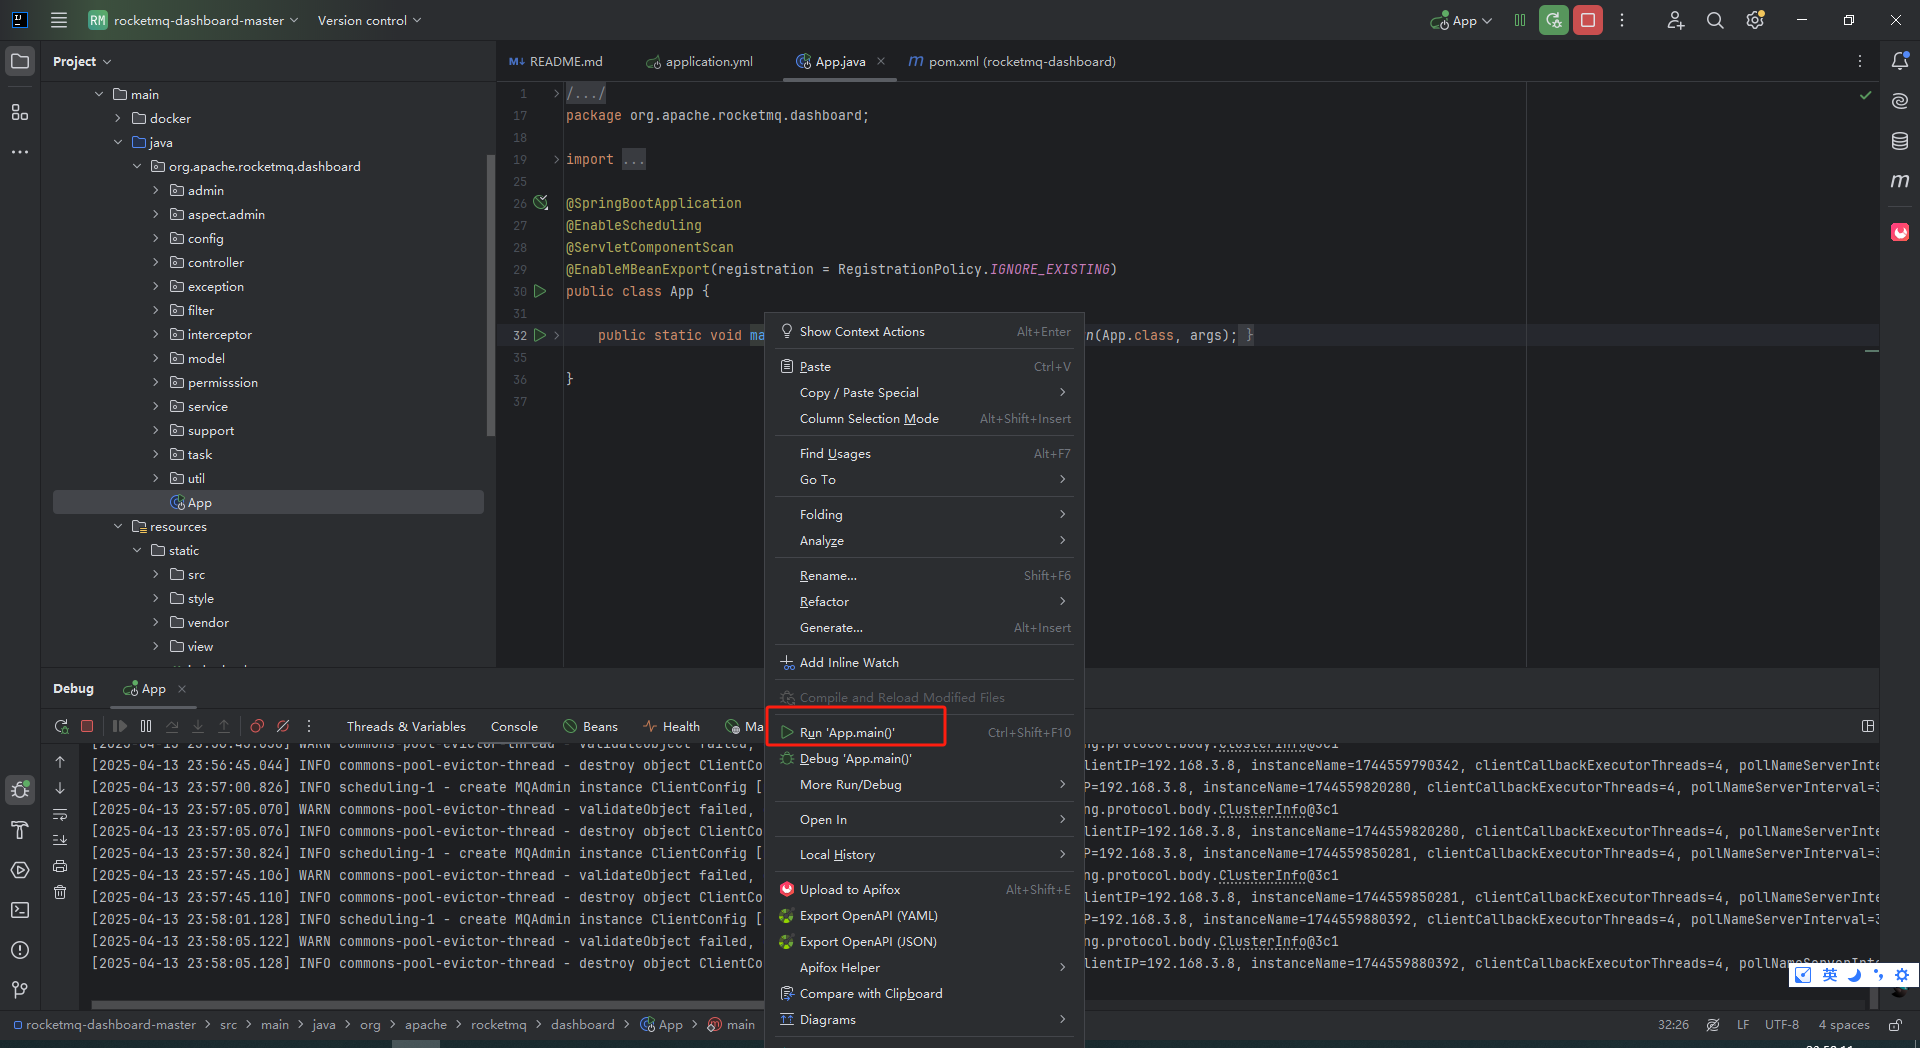Collapse the resources folder
Viewport: 1920px width, 1048px height.
coord(118,526)
